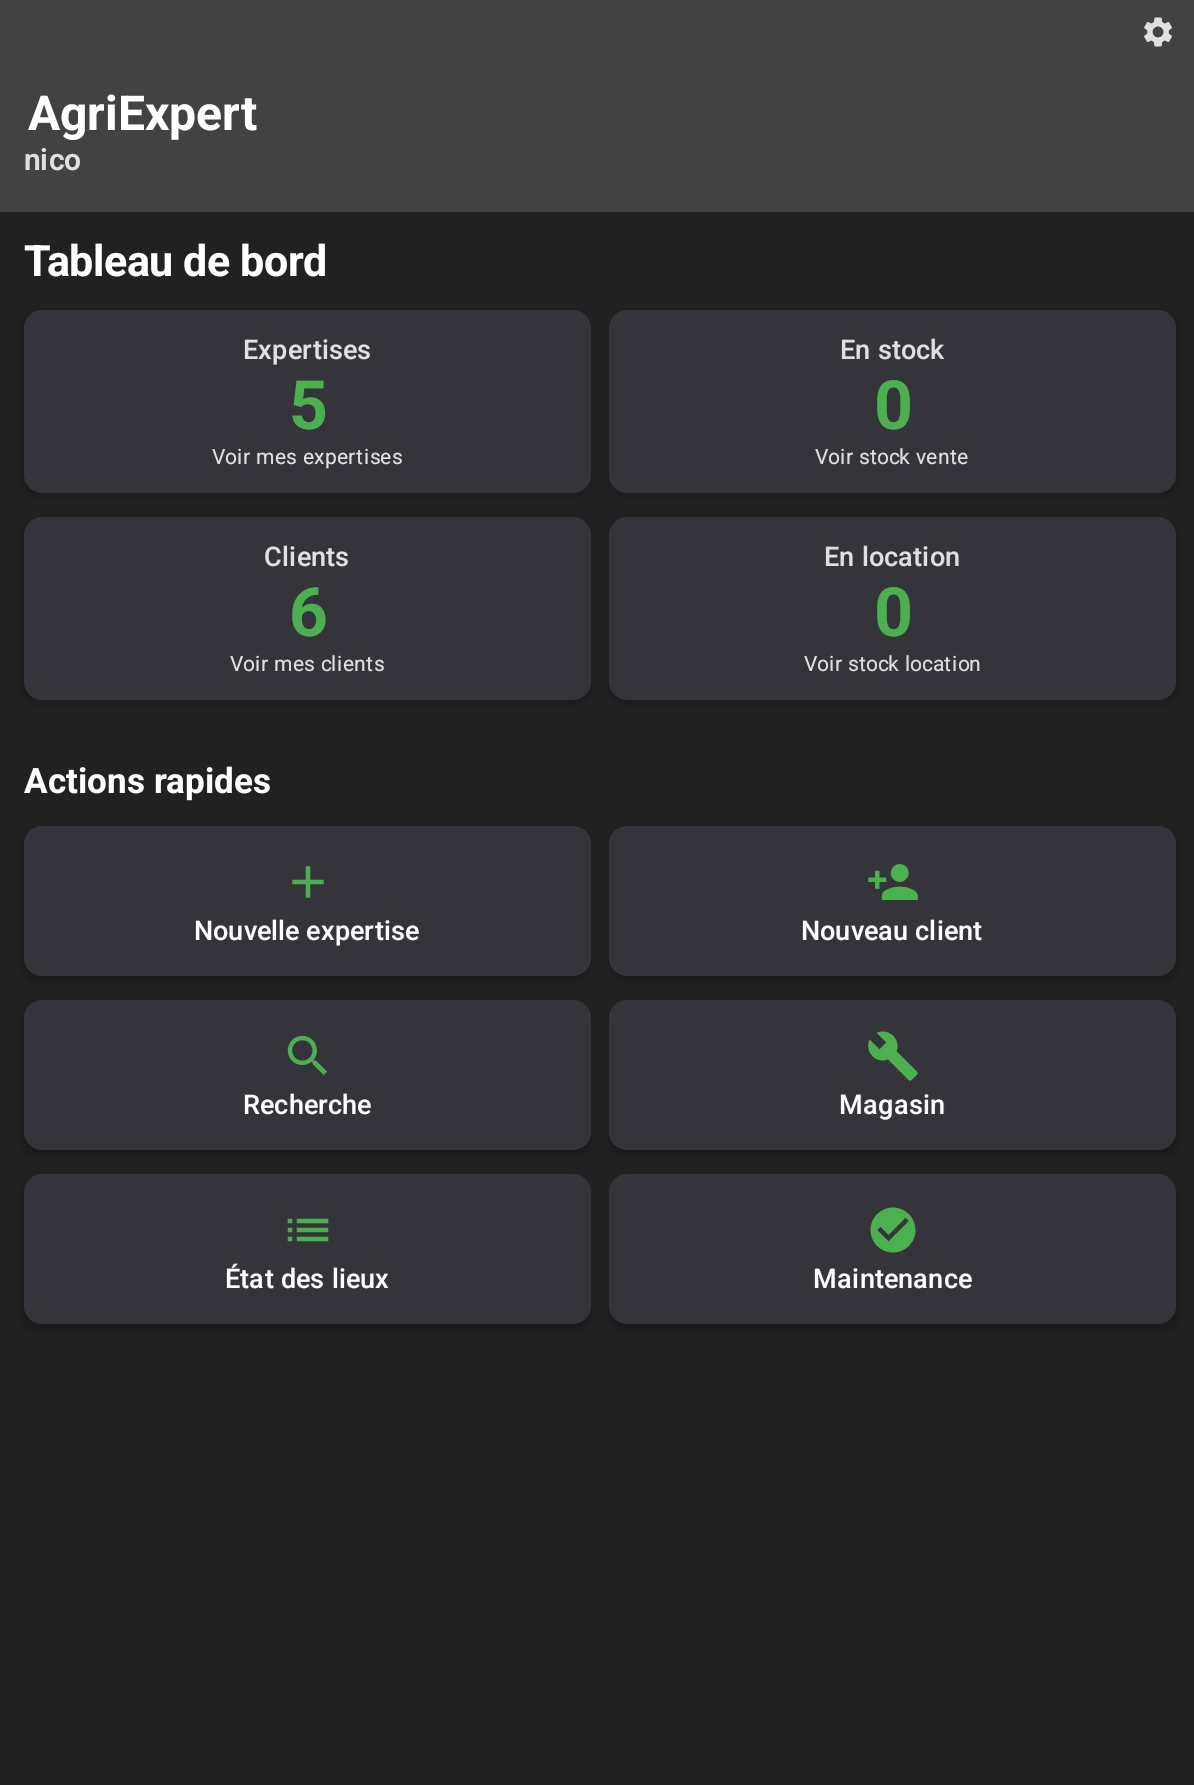Start a Nouvelle expertise

point(307,900)
